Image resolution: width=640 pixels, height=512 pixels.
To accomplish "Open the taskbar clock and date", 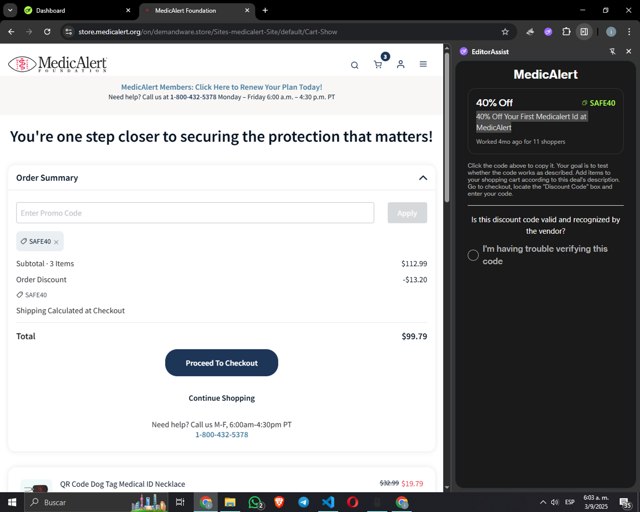I will click(596, 502).
